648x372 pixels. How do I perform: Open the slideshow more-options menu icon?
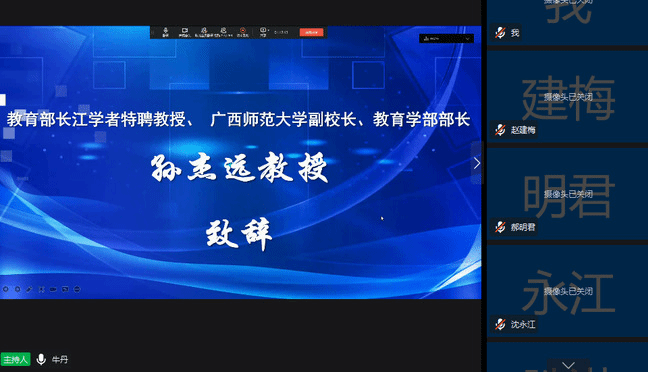point(77,289)
